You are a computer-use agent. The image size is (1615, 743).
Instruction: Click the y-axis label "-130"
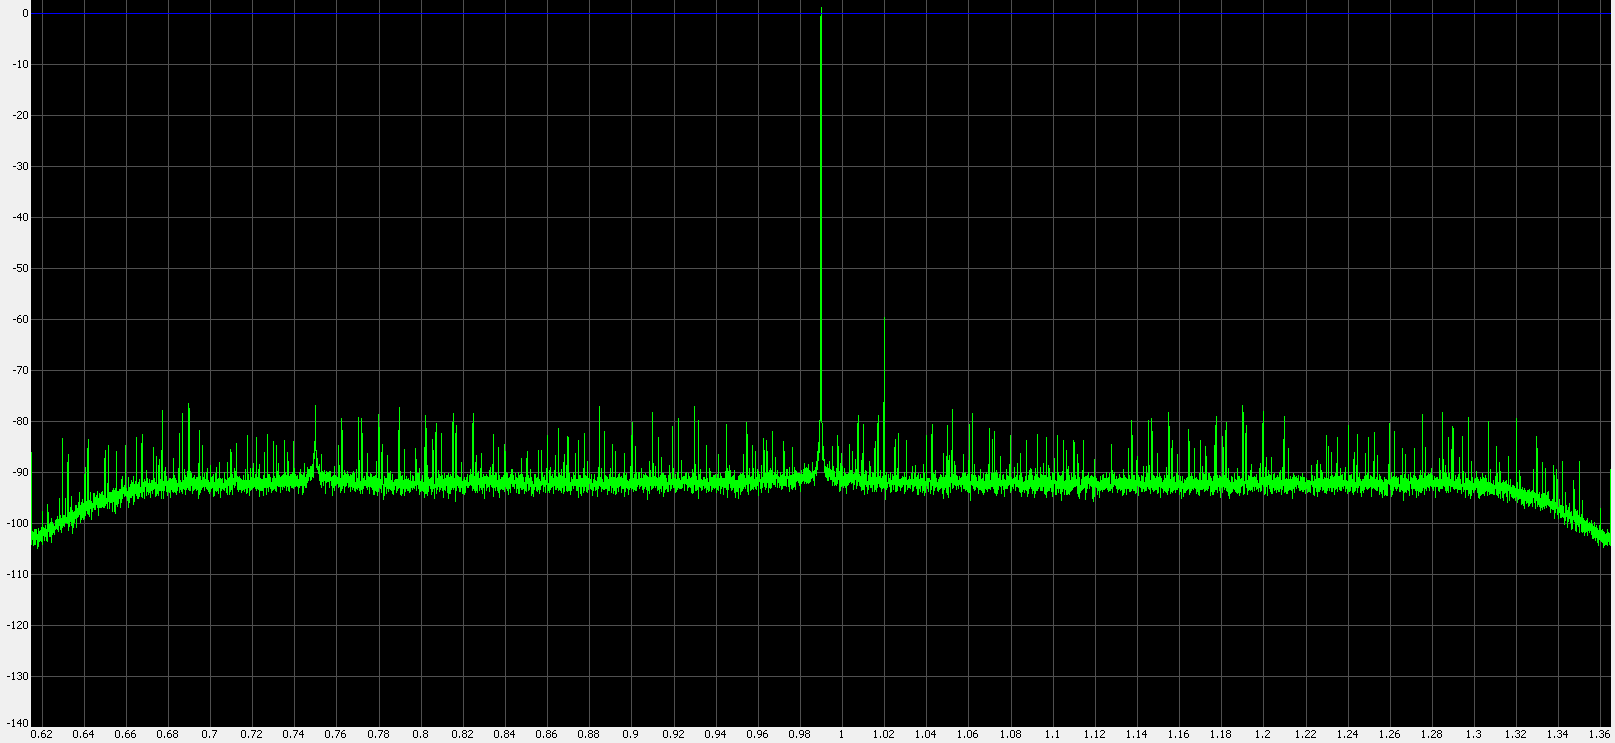(x=18, y=677)
